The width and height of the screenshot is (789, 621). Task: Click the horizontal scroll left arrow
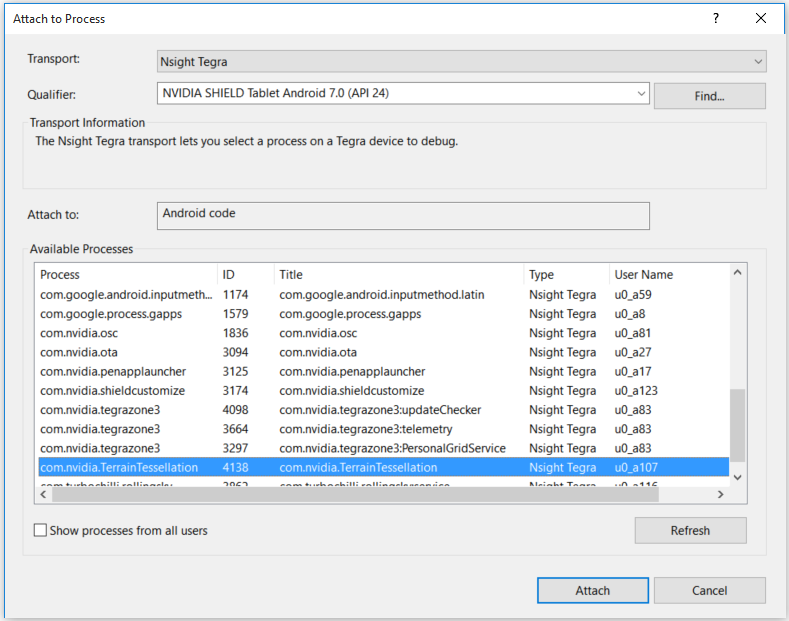click(x=43, y=495)
